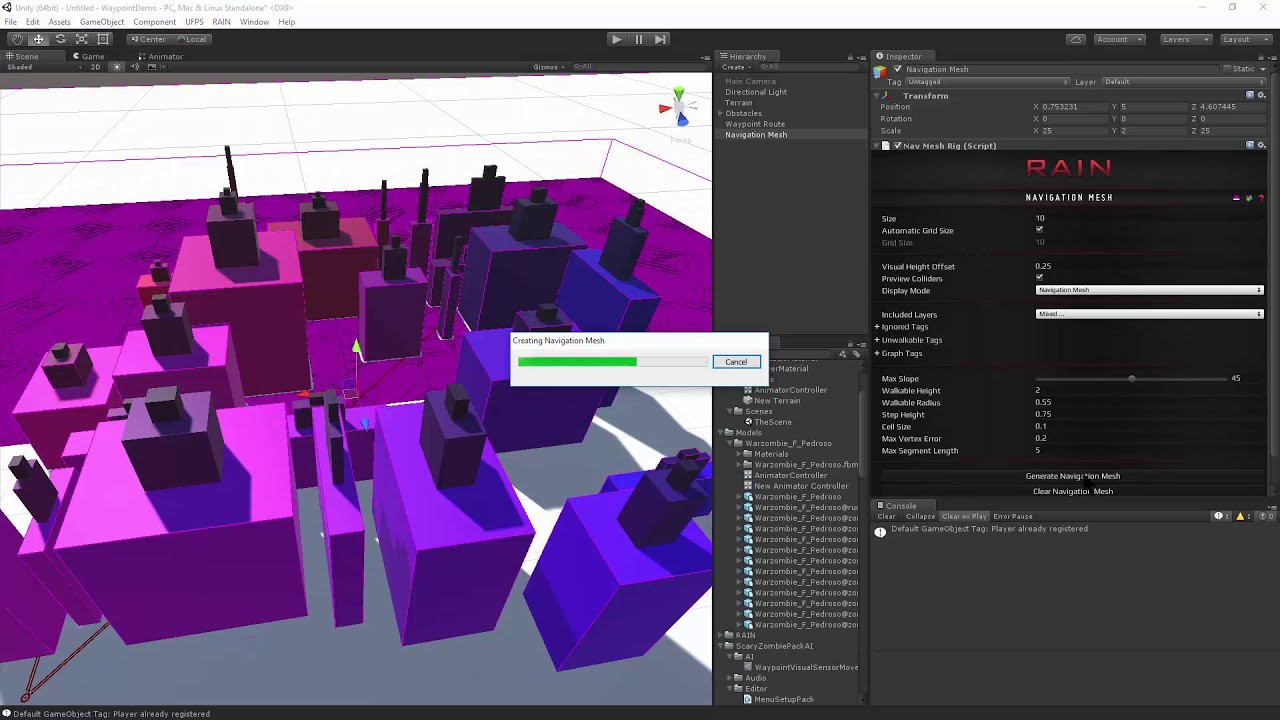Viewport: 1280px width, 720px height.
Task: Open the Display Mode dropdown
Action: coord(1149,290)
